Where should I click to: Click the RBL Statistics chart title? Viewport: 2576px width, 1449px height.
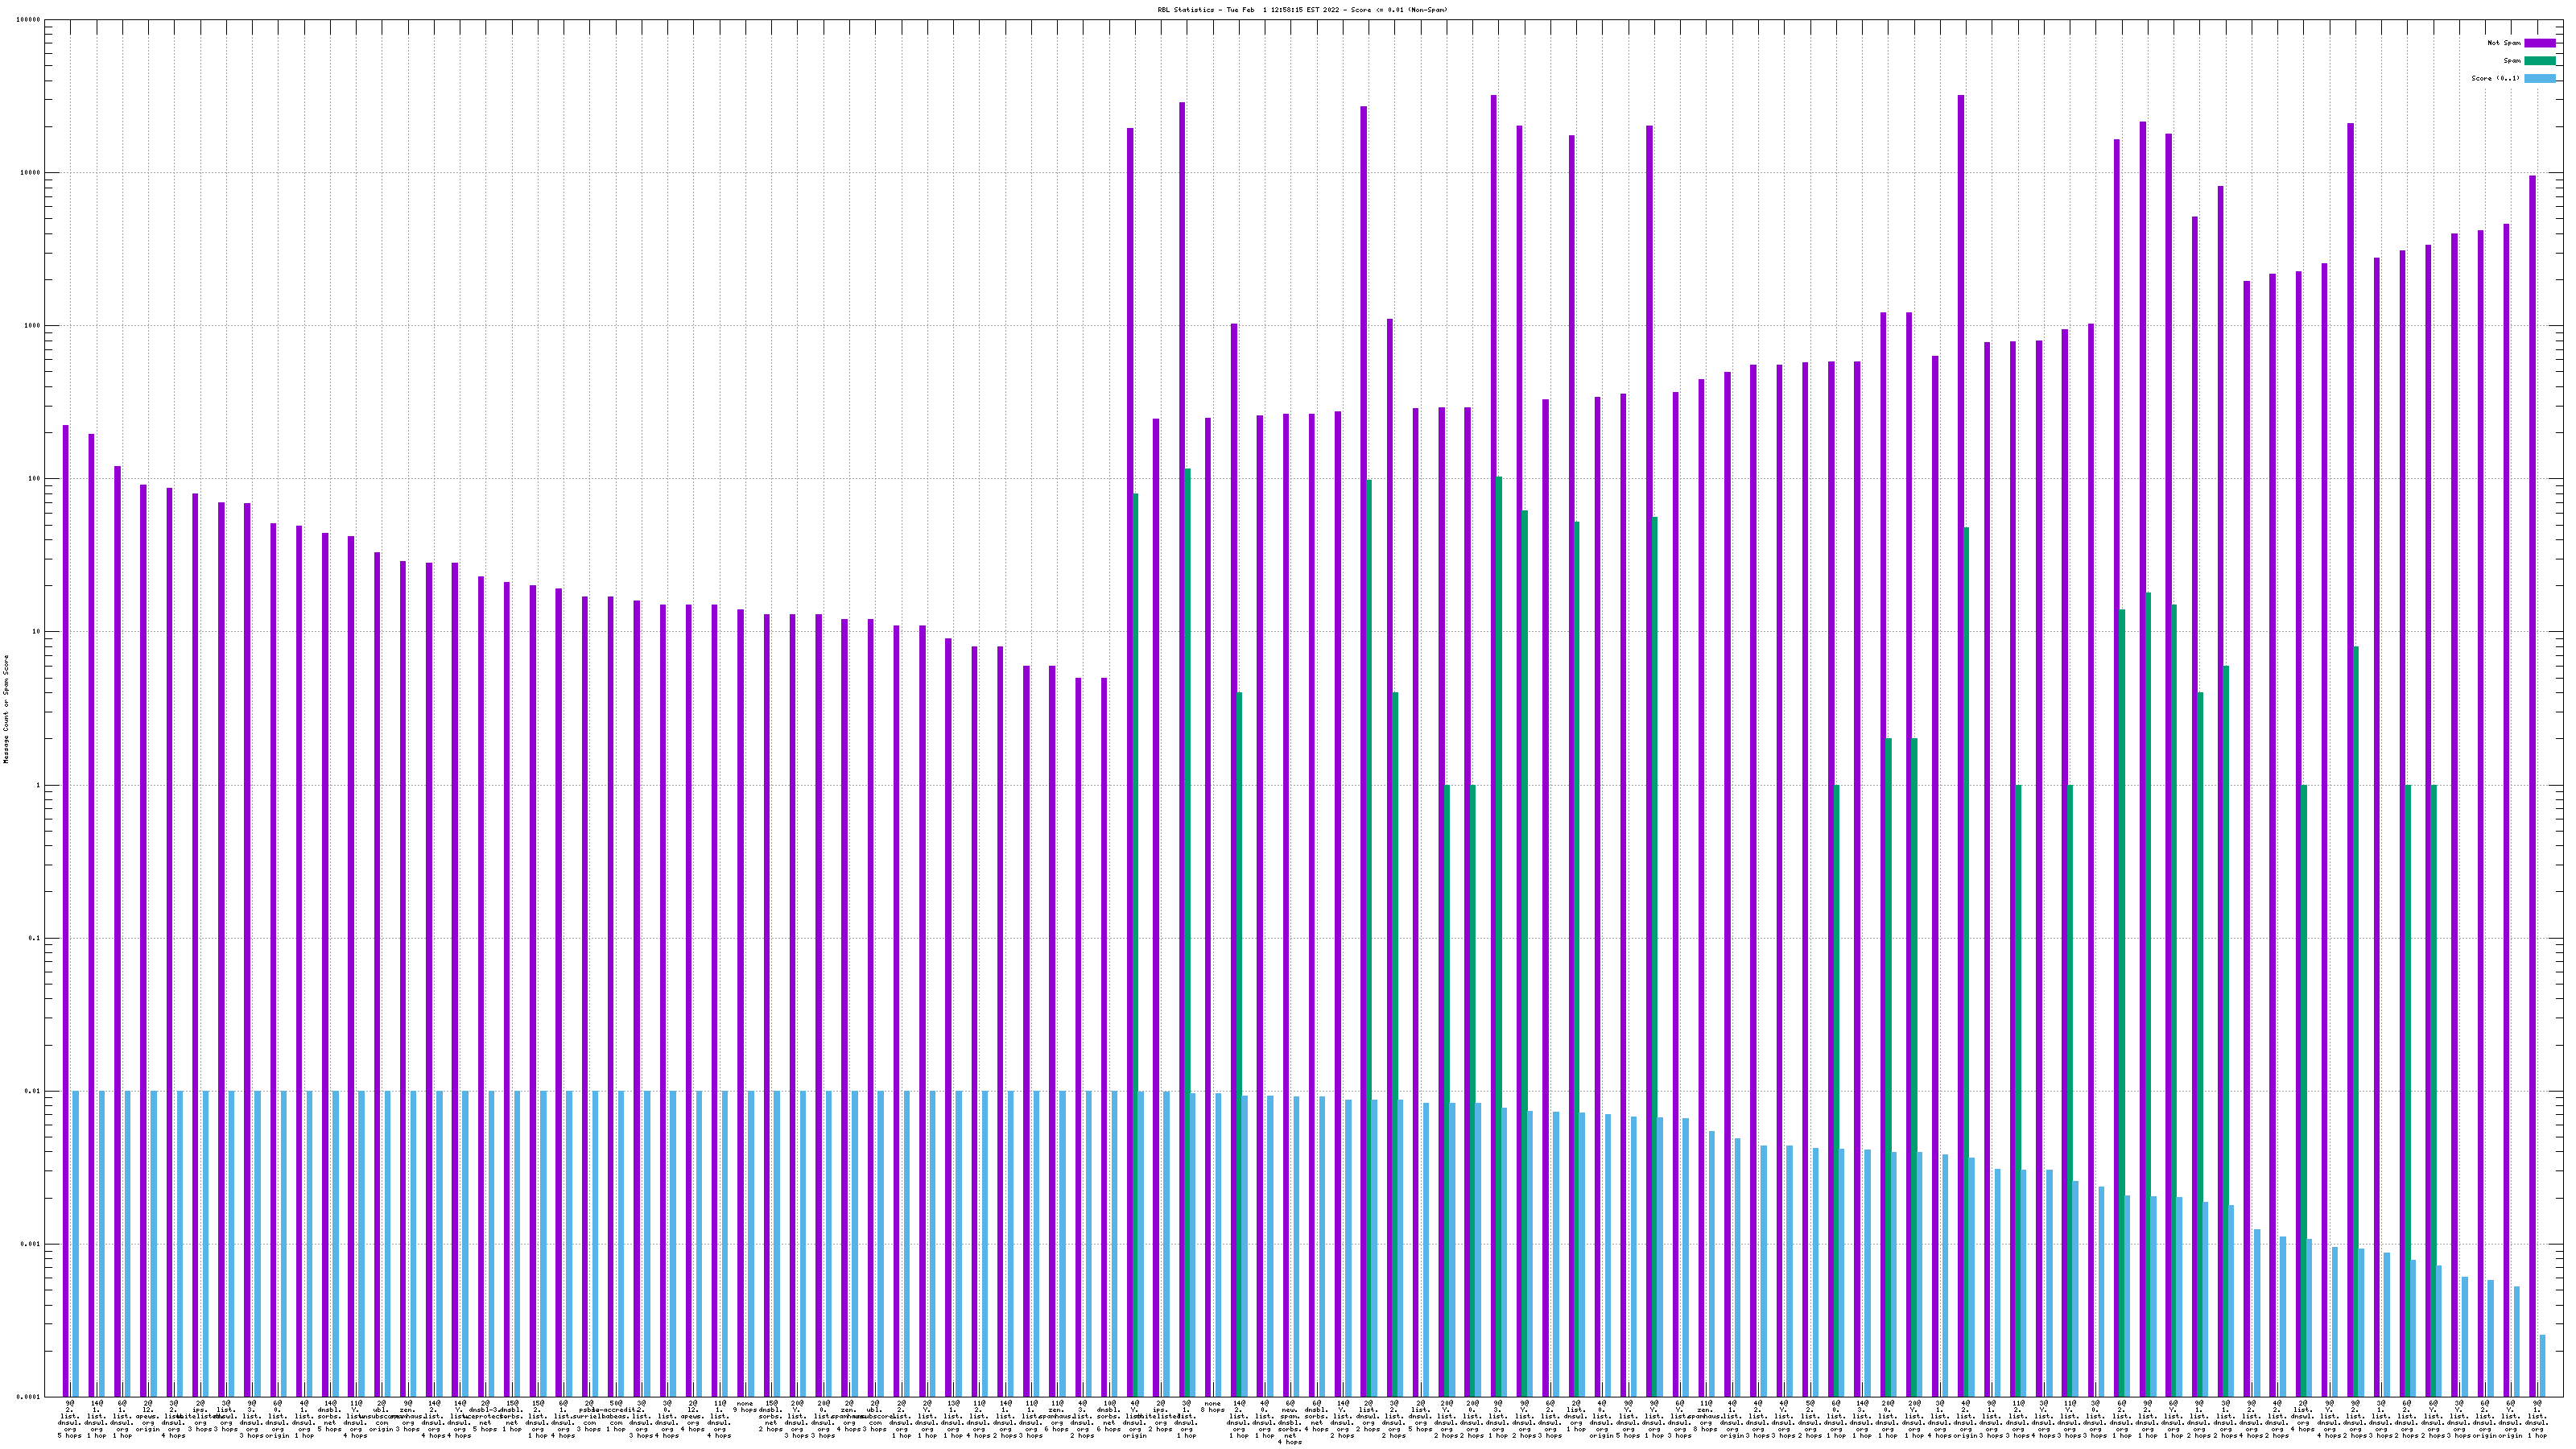click(1301, 10)
